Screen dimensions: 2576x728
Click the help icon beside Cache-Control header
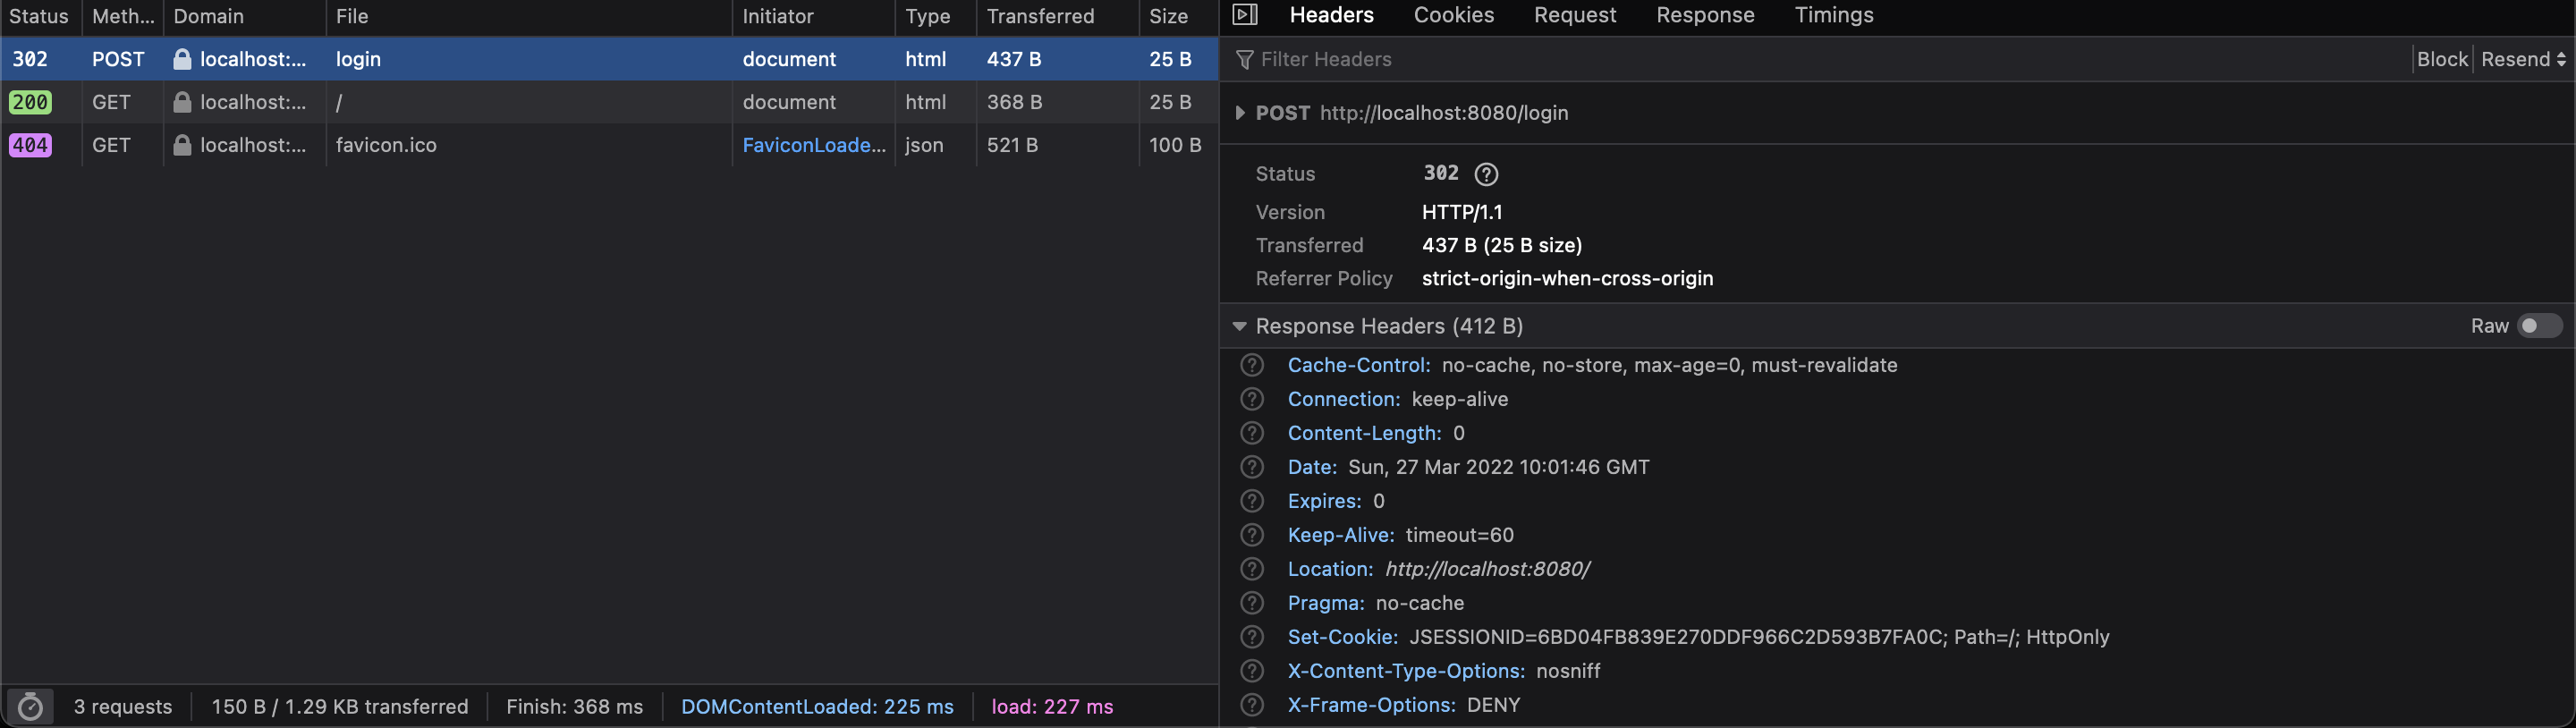(1252, 365)
